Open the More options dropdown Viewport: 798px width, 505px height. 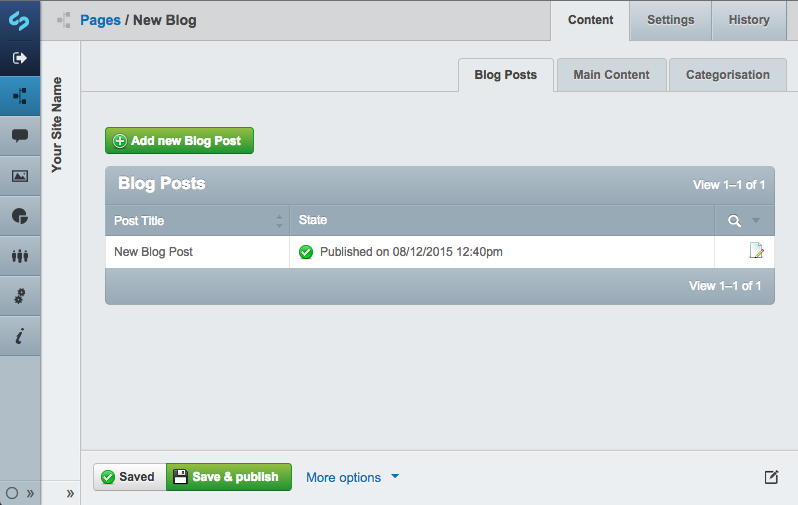coord(352,478)
